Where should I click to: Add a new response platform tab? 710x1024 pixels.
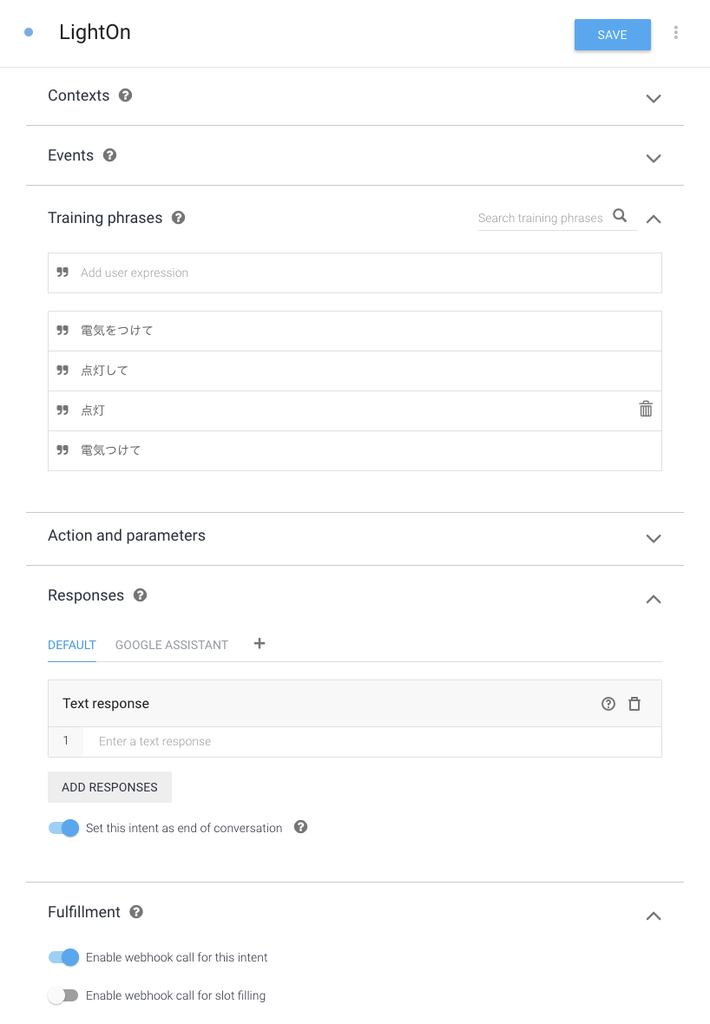pos(259,644)
